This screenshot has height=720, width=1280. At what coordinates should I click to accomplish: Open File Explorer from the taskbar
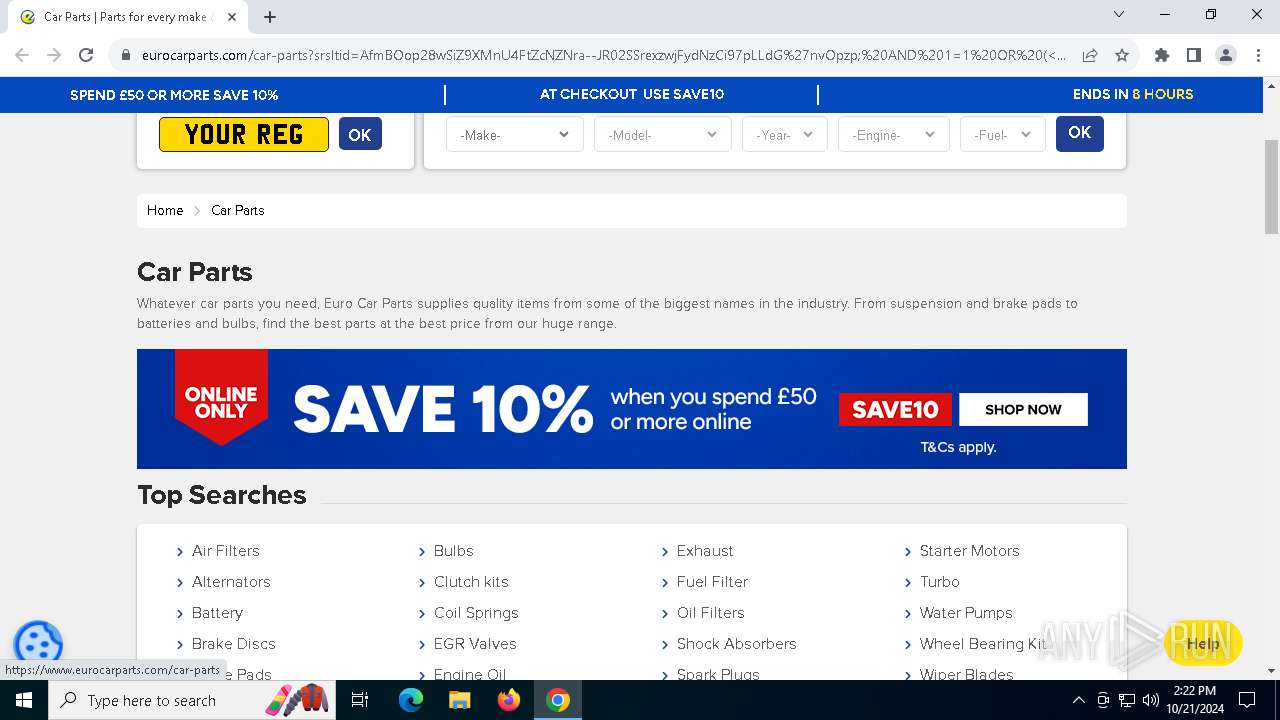459,700
